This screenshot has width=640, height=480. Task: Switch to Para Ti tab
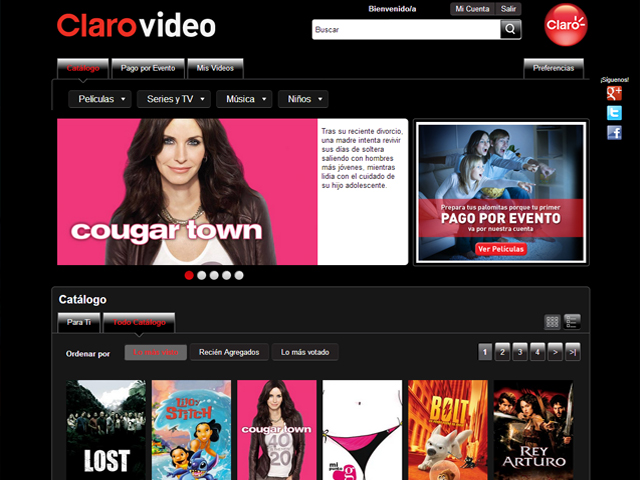[79, 322]
